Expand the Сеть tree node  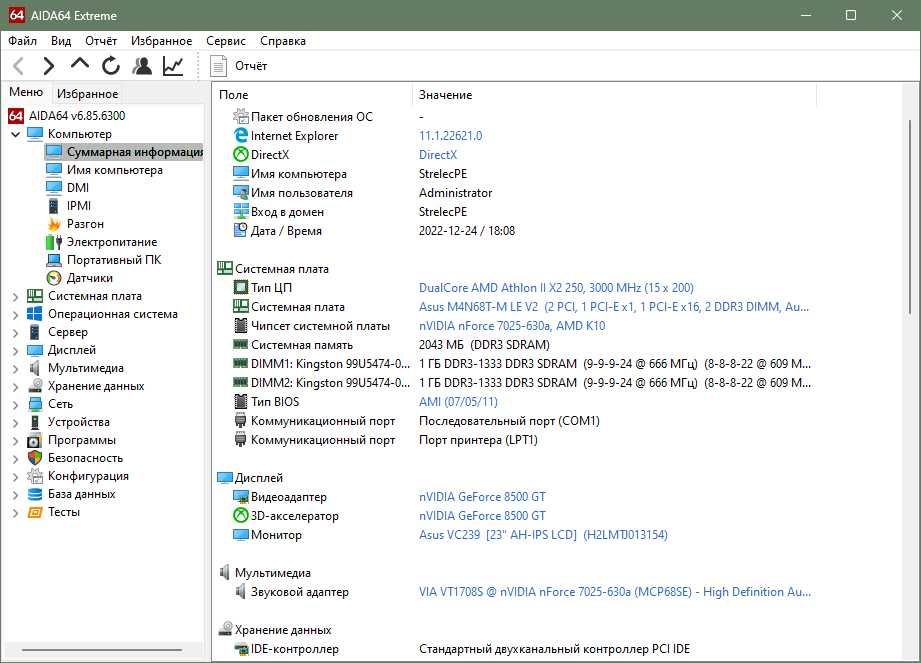point(16,405)
